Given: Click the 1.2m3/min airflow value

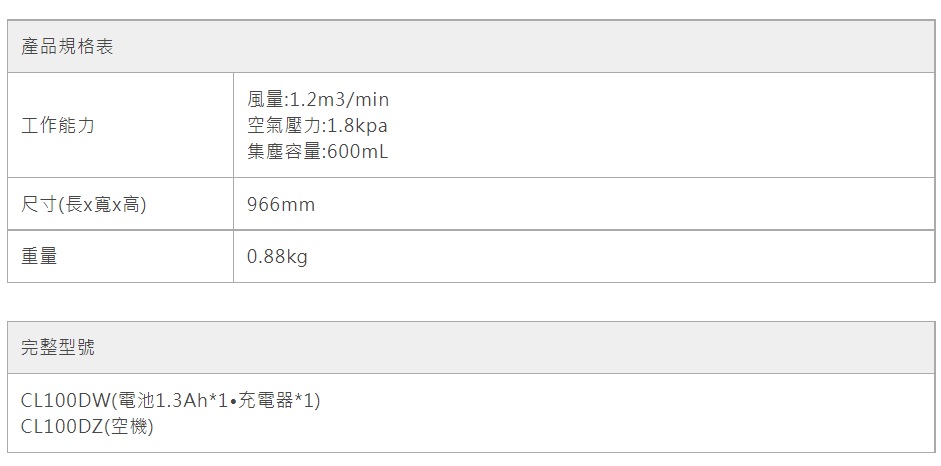Looking at the screenshot, I should click(x=339, y=100).
